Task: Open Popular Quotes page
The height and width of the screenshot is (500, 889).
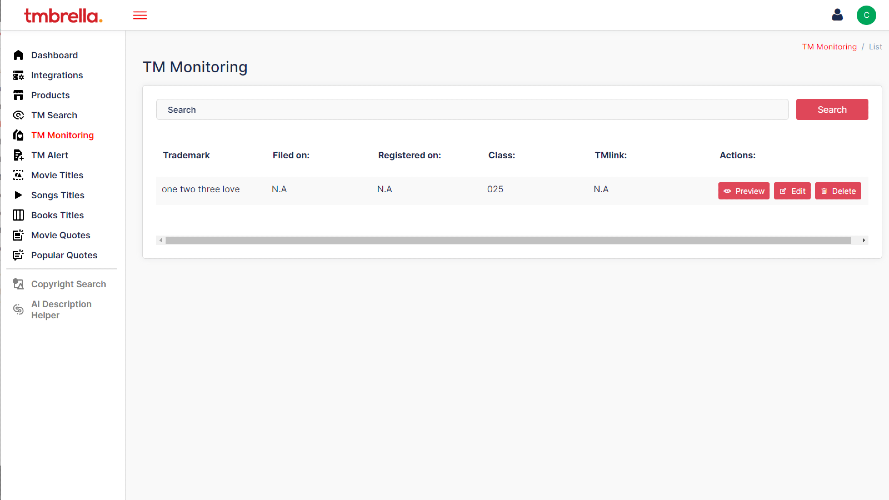Action: click(64, 255)
